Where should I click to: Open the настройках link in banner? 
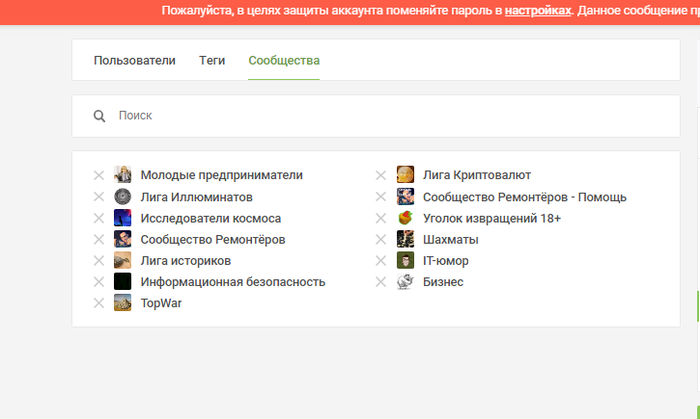tap(538, 10)
